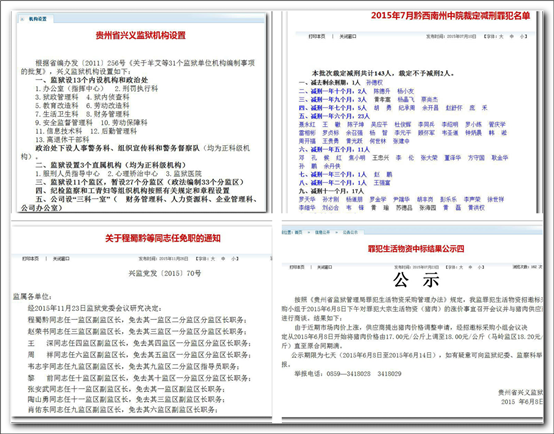Set font size 小 on 中标结果公示四 page
The image size is (554, 434).
(x=480, y=267)
